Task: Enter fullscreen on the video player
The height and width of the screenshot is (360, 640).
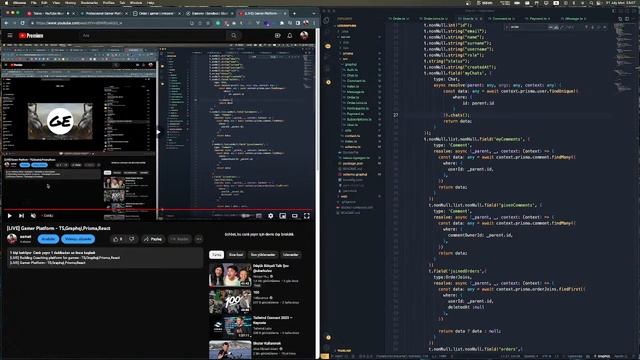Action: pyautogui.click(x=307, y=216)
